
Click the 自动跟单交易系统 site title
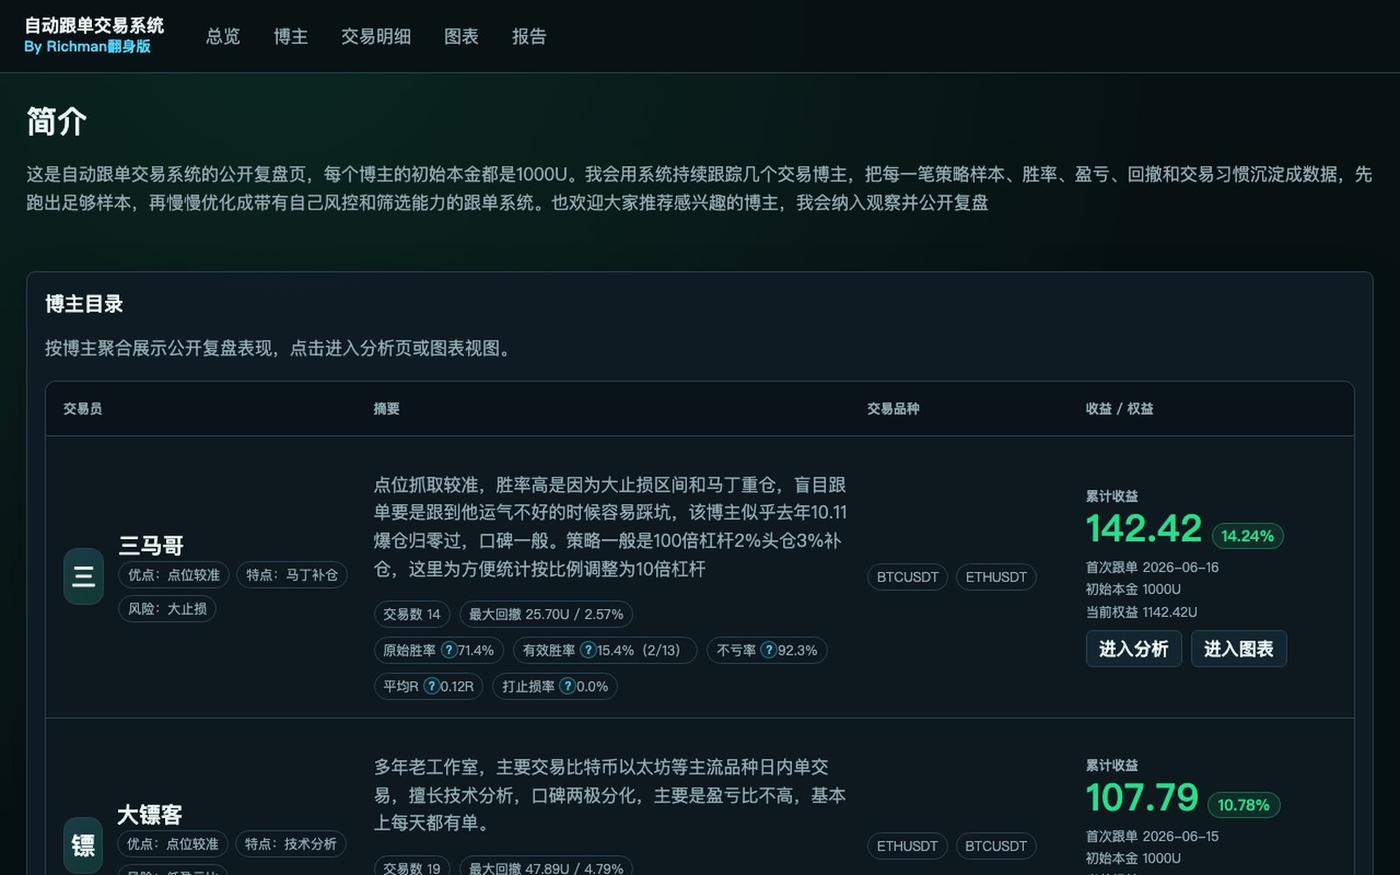tap(94, 25)
